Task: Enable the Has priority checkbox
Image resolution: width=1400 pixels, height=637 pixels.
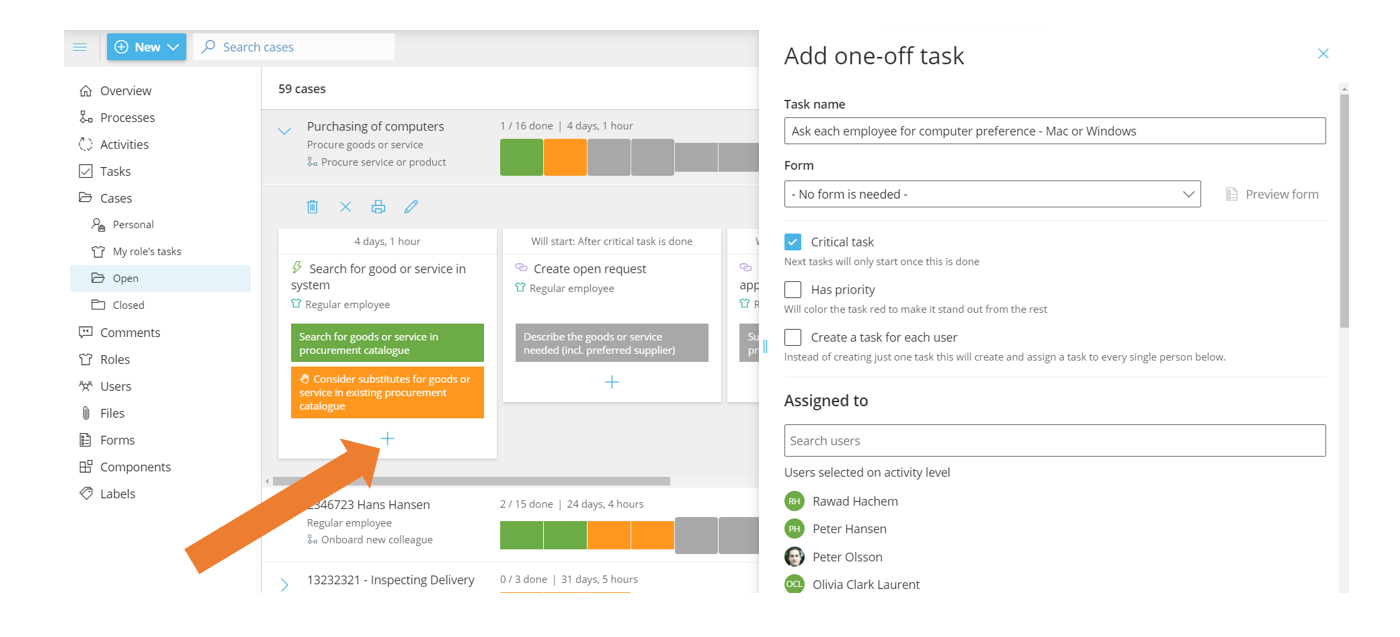Action: (x=793, y=290)
